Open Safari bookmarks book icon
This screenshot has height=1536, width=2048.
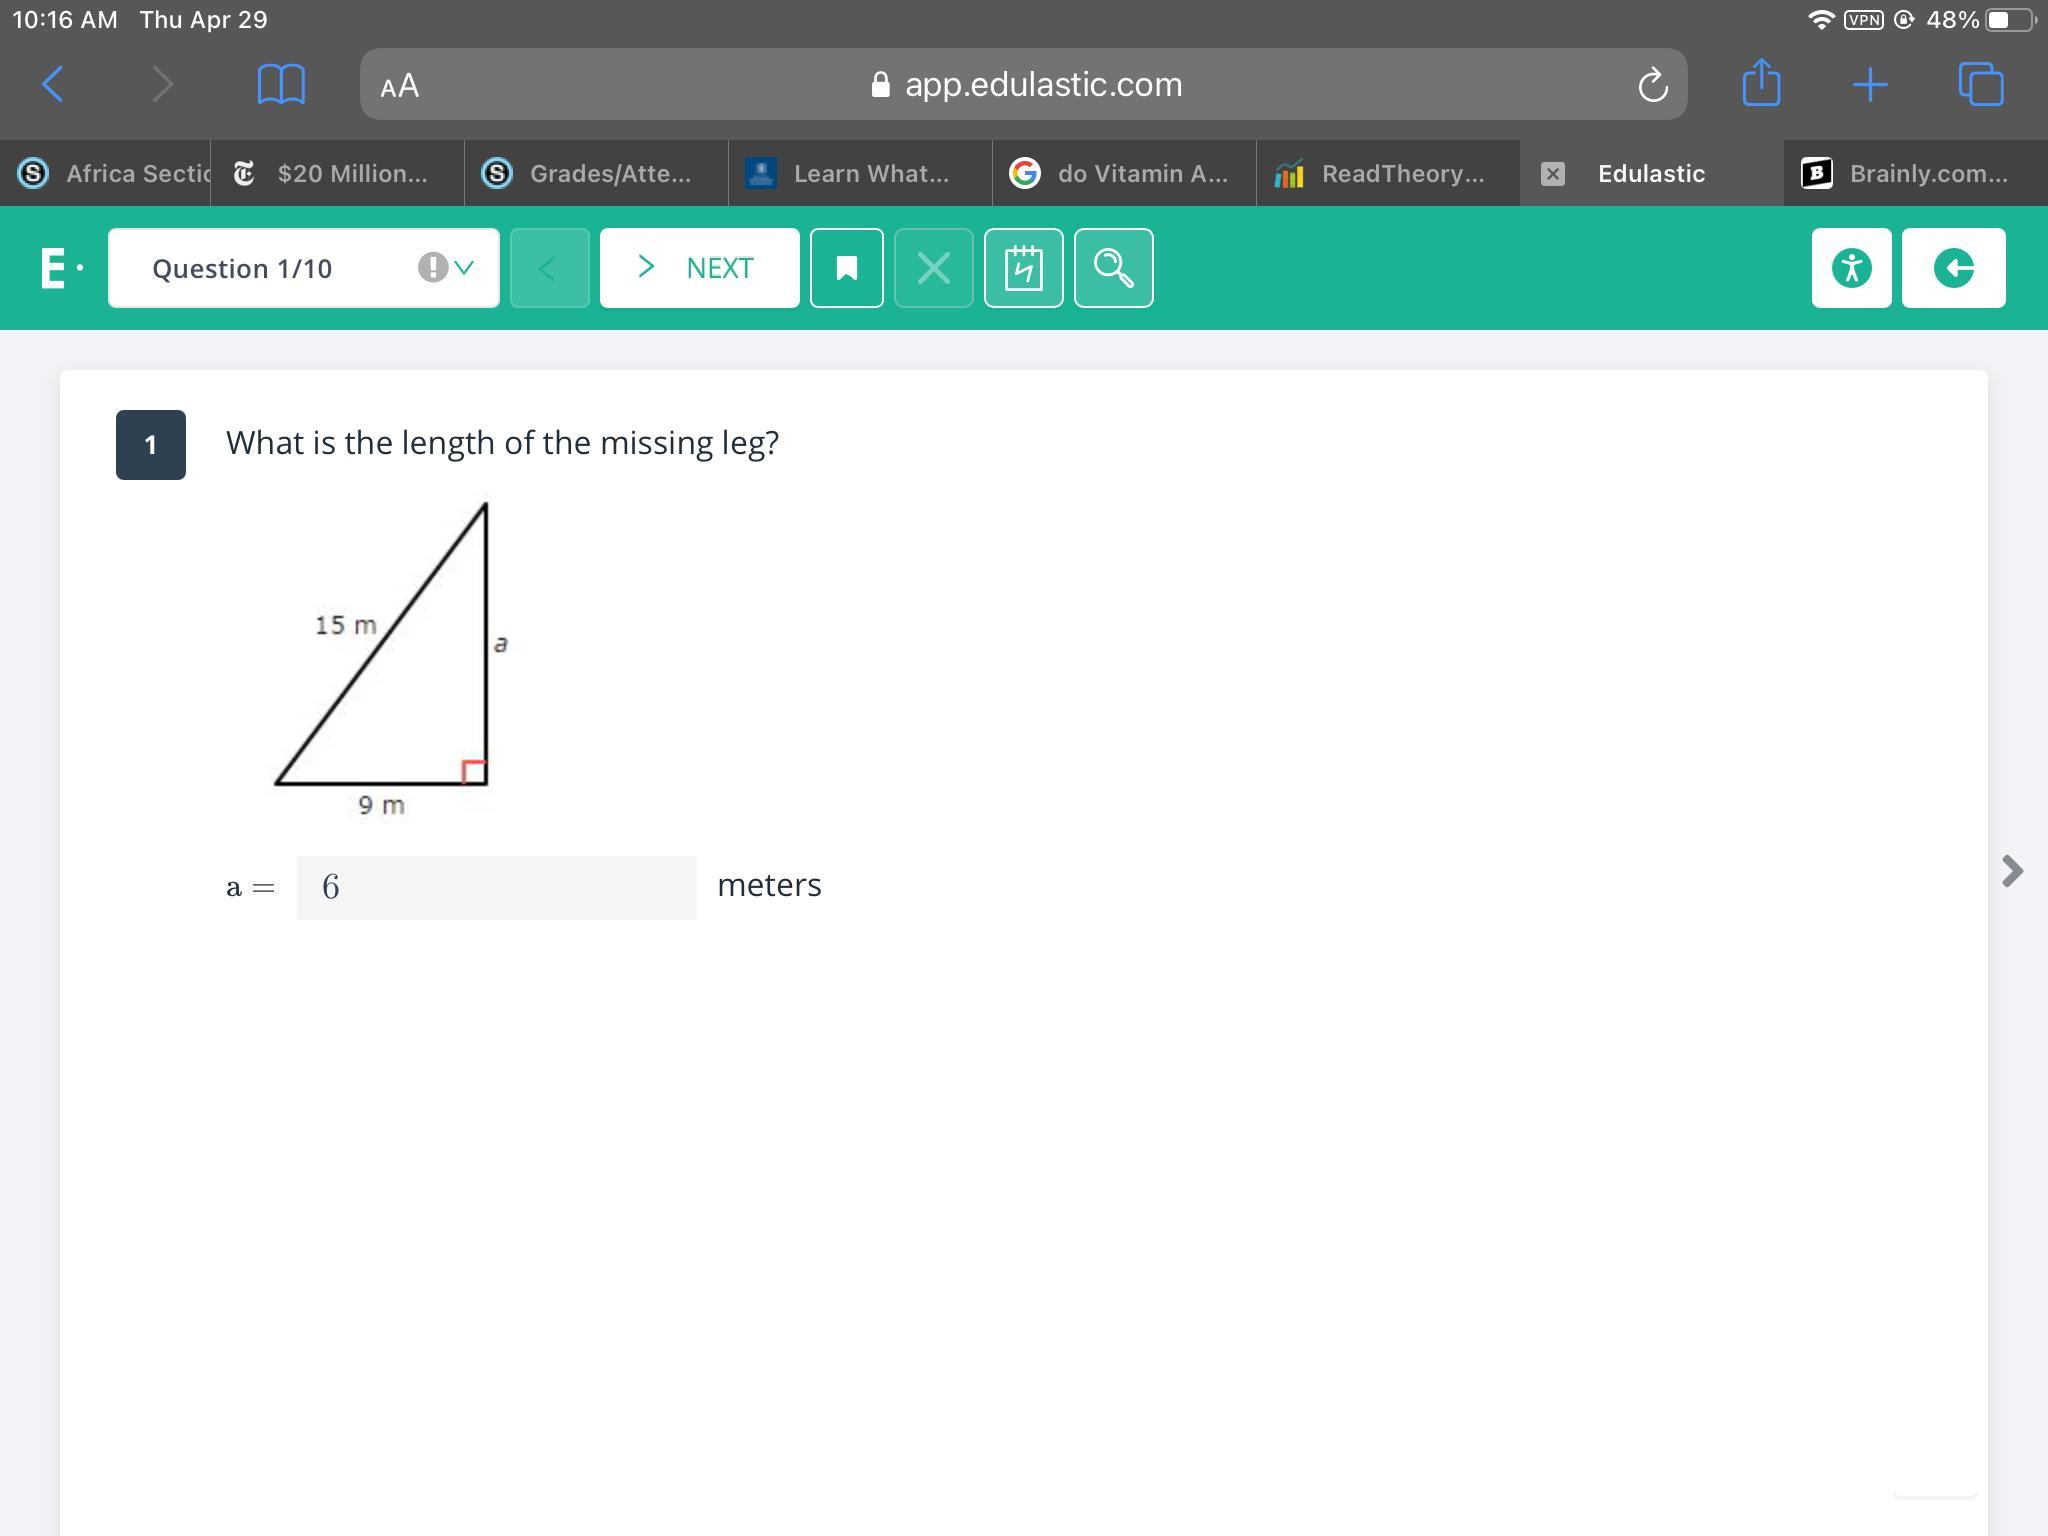tap(281, 84)
